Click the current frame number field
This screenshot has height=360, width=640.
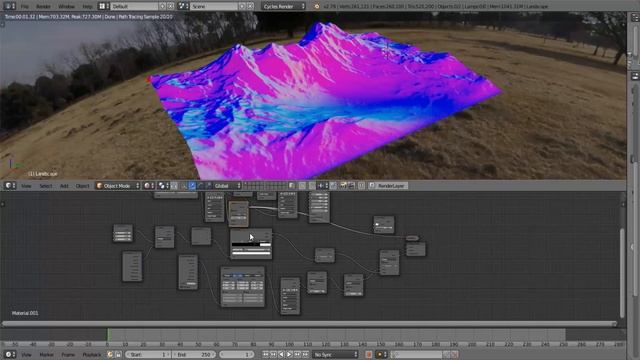point(237,354)
